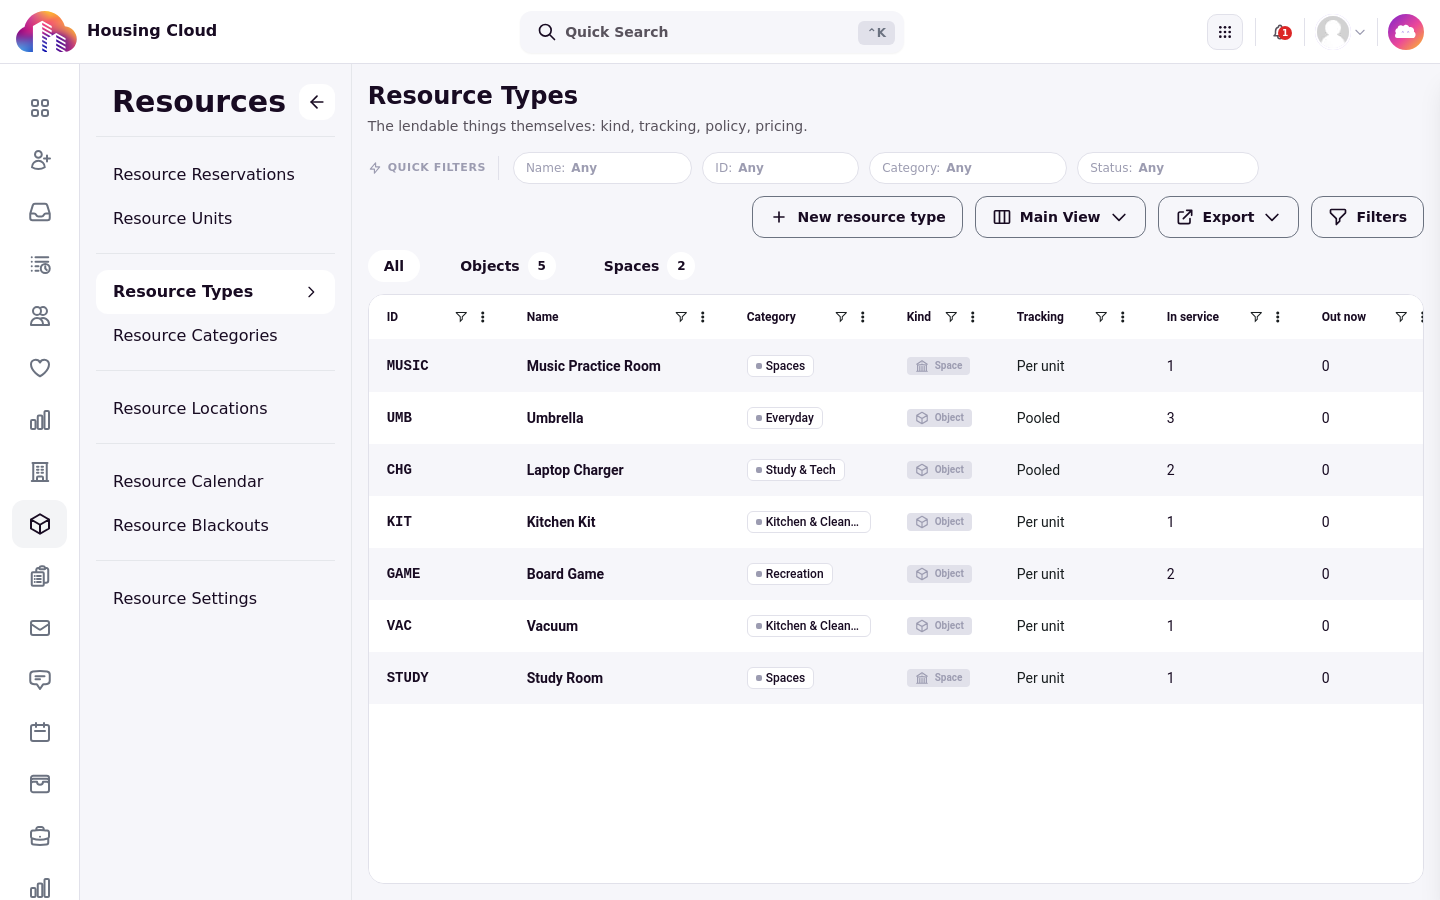Click the add-user icon in the sidebar
The height and width of the screenshot is (900, 1440).
[40, 160]
